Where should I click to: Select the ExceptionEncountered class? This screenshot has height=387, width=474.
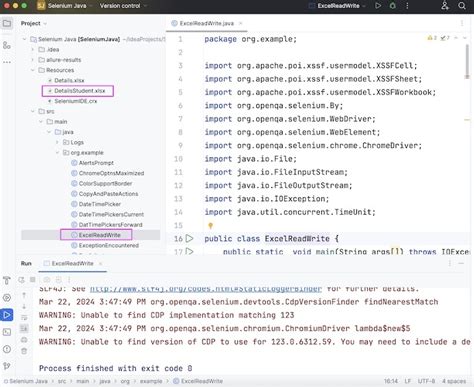tap(109, 245)
